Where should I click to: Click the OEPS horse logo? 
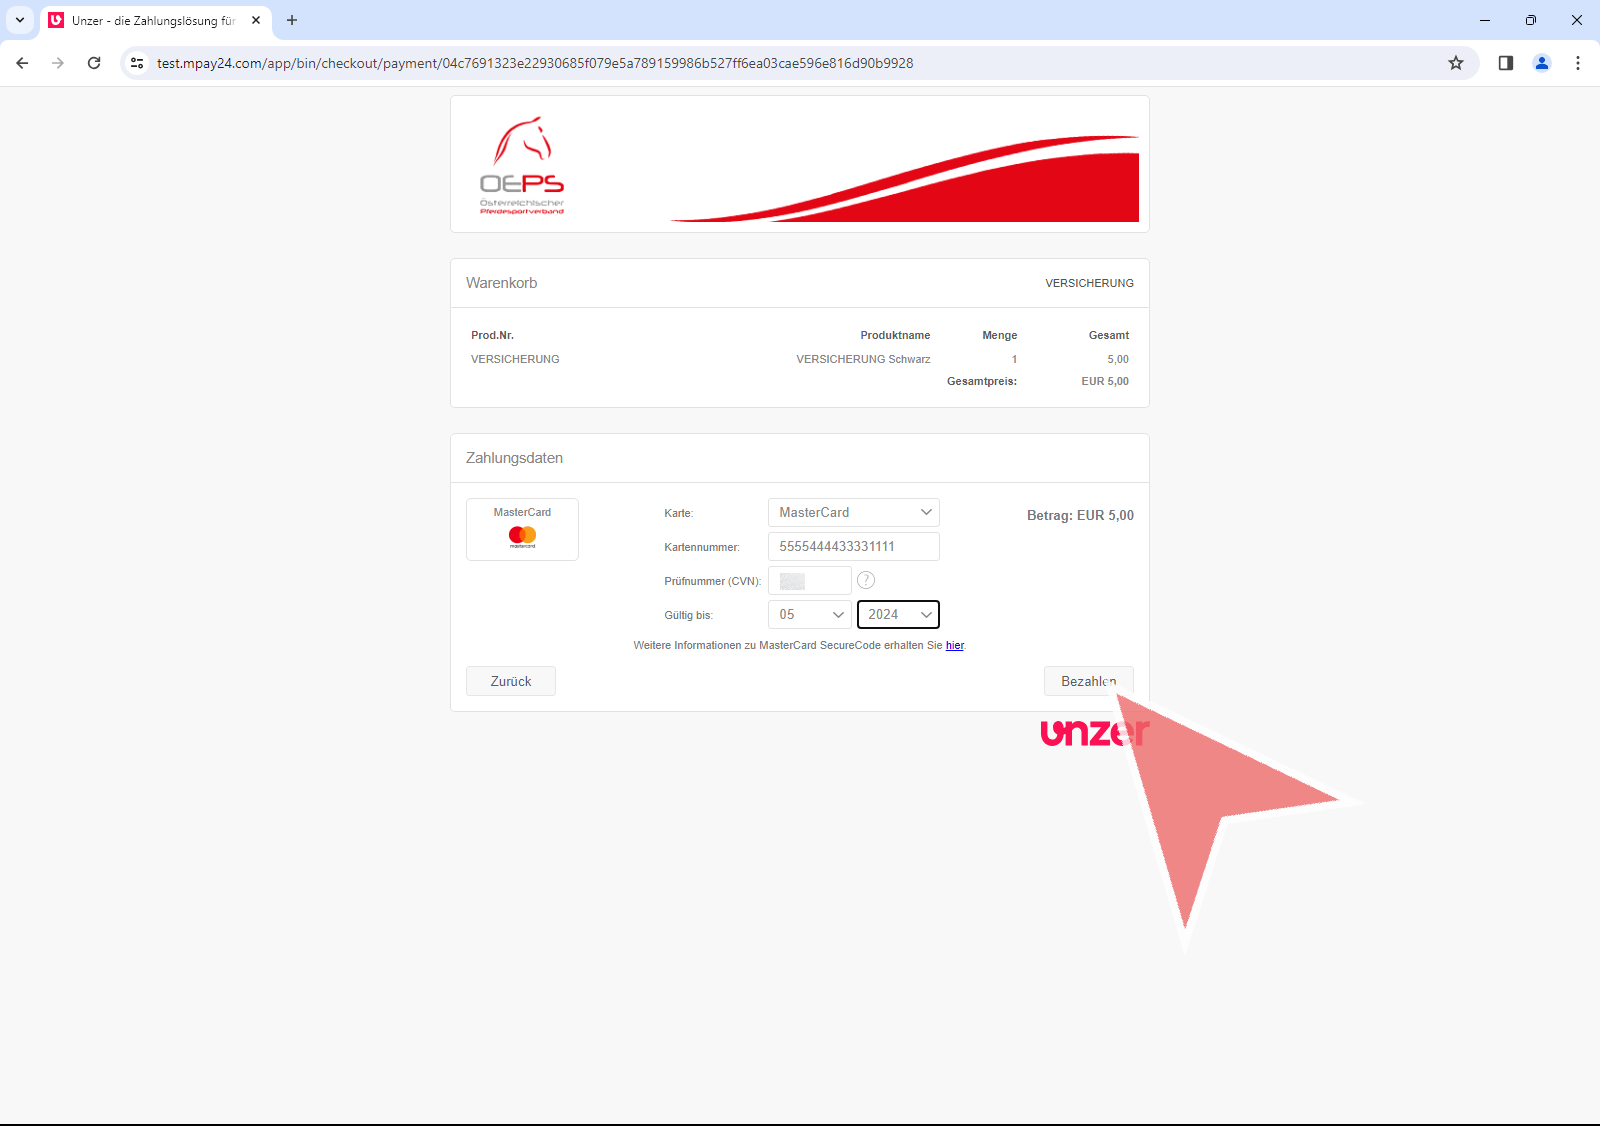coord(522,166)
